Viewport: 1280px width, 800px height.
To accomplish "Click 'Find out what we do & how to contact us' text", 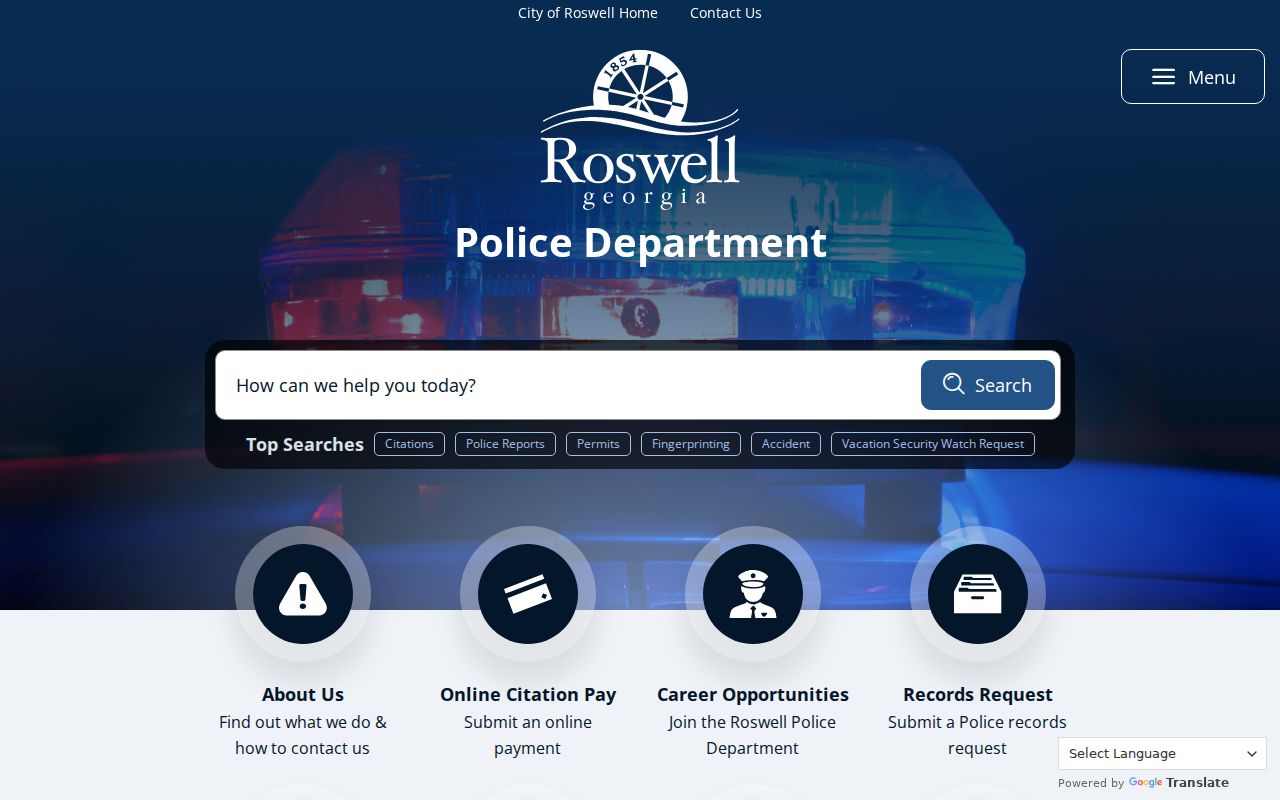I will coord(303,735).
